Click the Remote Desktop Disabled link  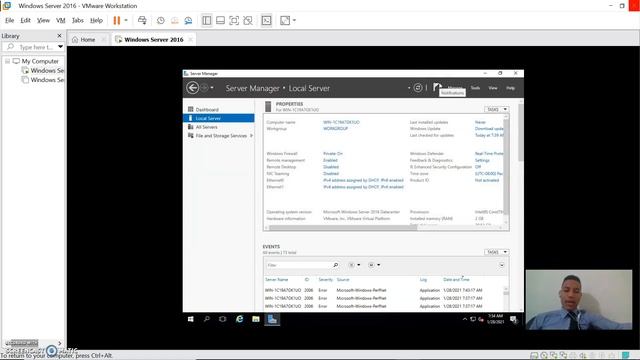click(331, 167)
